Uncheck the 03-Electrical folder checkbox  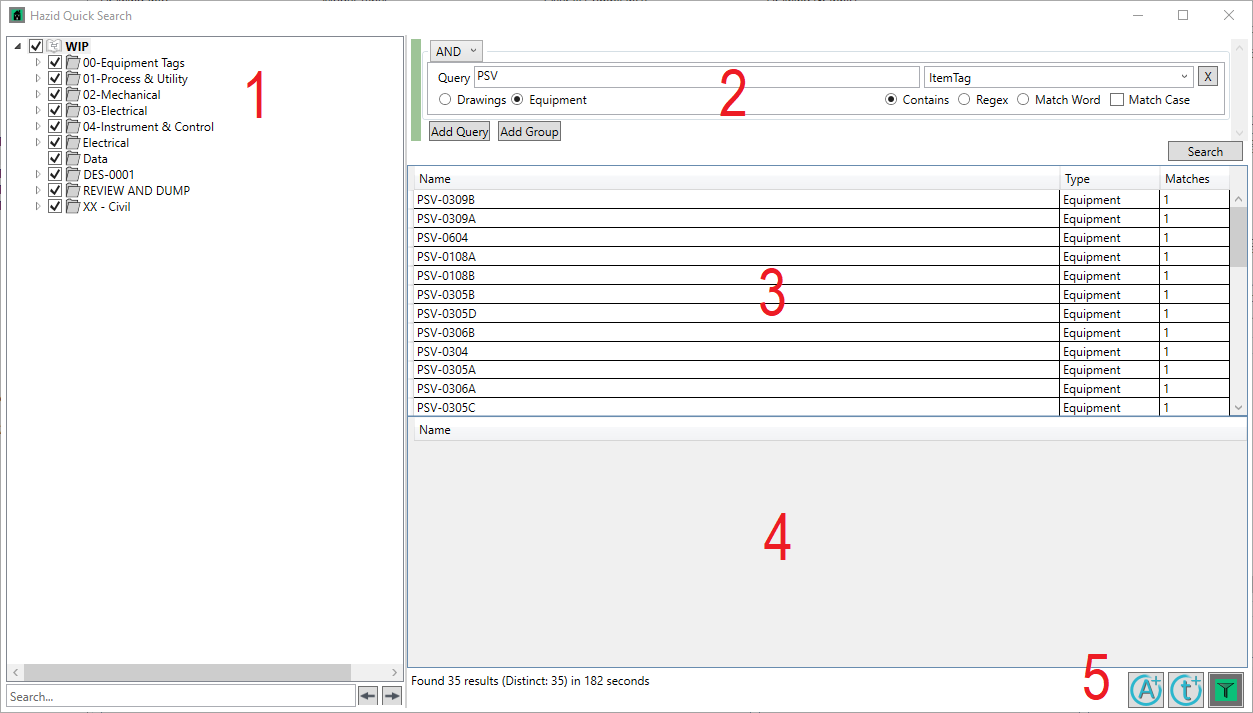pos(56,111)
